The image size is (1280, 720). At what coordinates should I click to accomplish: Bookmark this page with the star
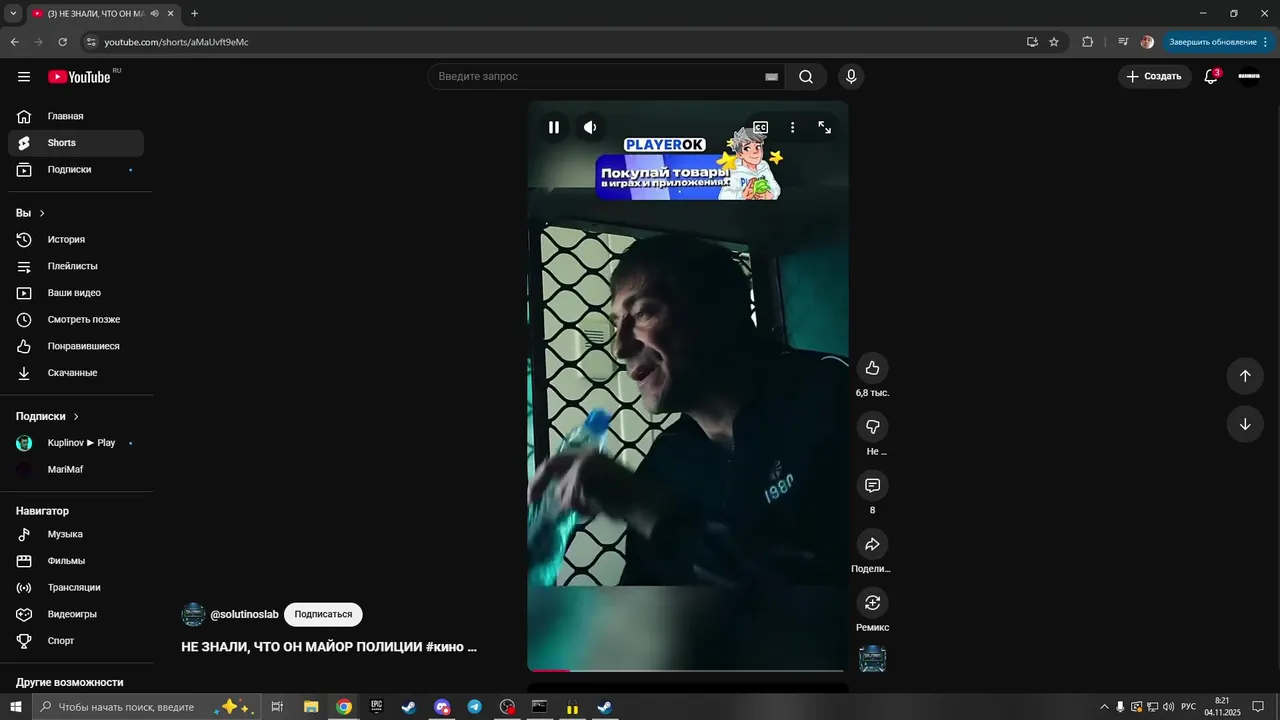point(1054,42)
